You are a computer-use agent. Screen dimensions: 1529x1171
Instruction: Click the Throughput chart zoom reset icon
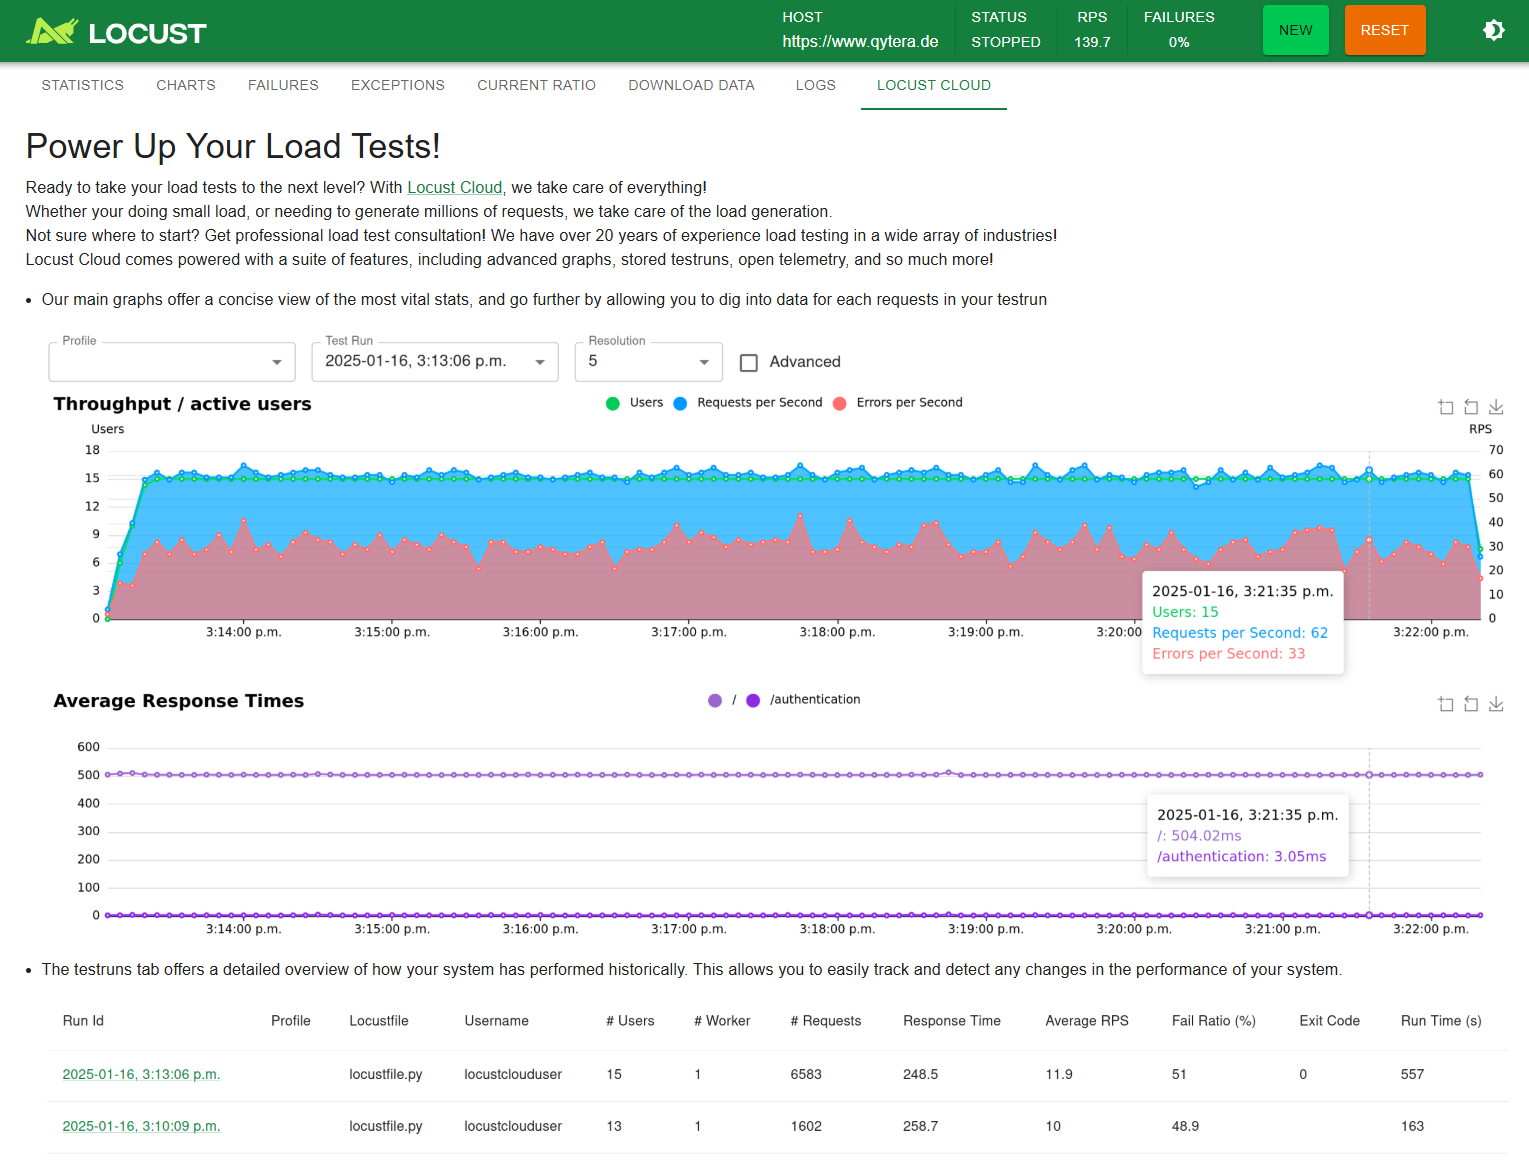pyautogui.click(x=1471, y=407)
